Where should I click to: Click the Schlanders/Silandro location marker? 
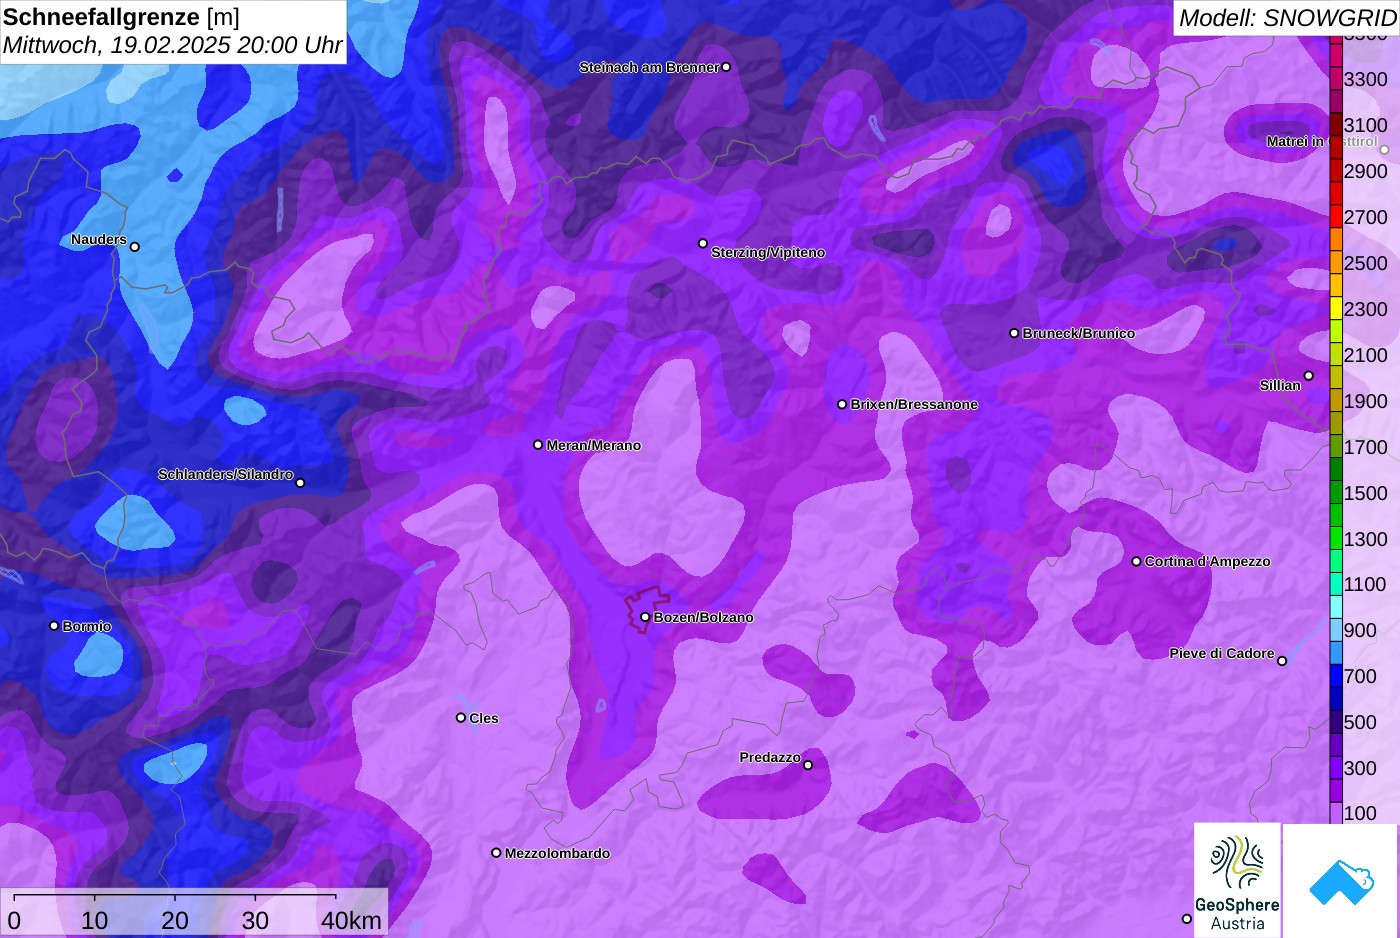300,483
